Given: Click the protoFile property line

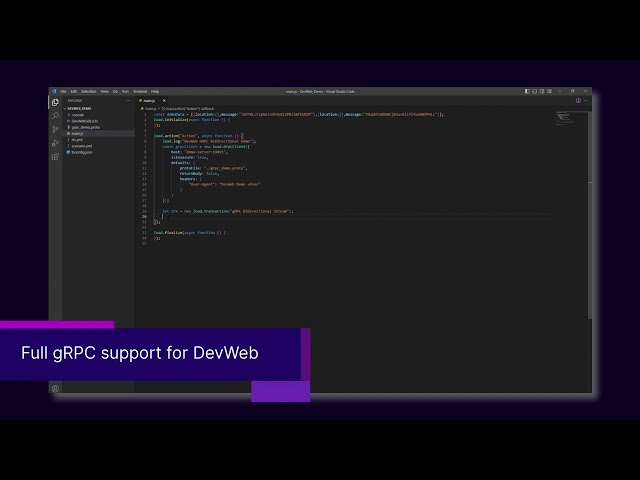Looking at the screenshot, I should coord(213,168).
